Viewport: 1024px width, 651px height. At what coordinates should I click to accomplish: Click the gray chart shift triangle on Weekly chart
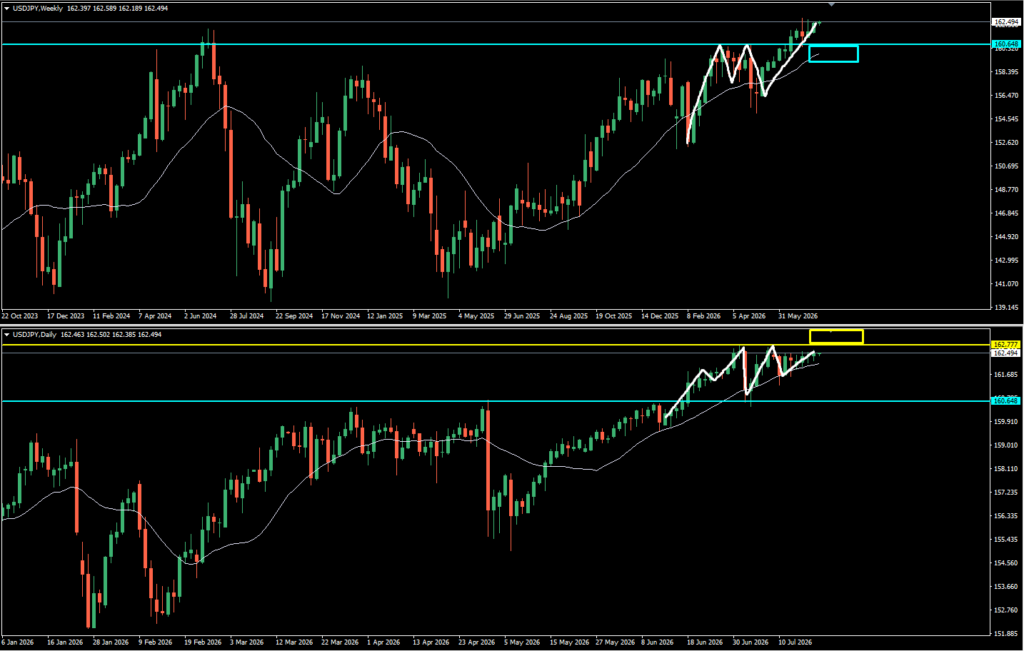coord(831,5)
